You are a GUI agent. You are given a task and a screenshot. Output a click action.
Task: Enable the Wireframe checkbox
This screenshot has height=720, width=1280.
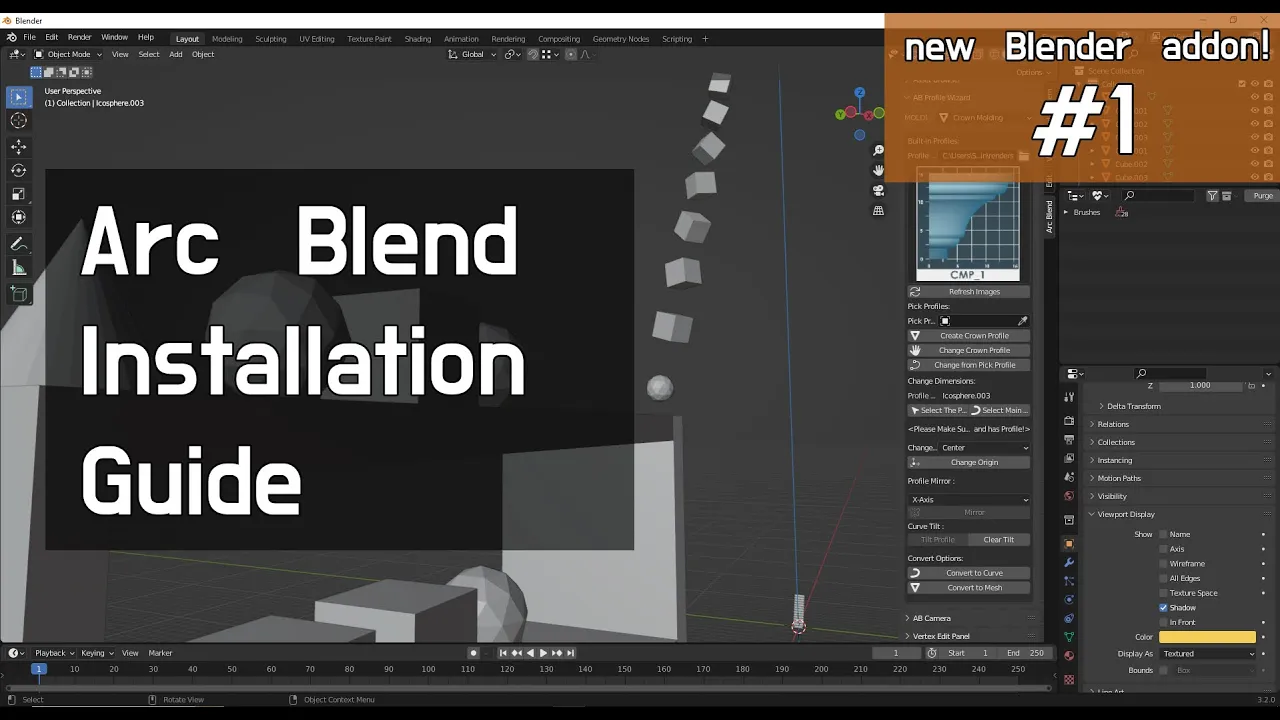[x=1163, y=564]
